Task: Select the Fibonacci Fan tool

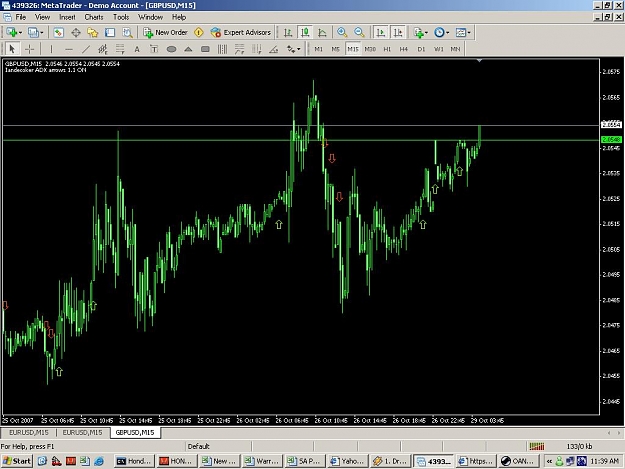Action: [x=240, y=49]
